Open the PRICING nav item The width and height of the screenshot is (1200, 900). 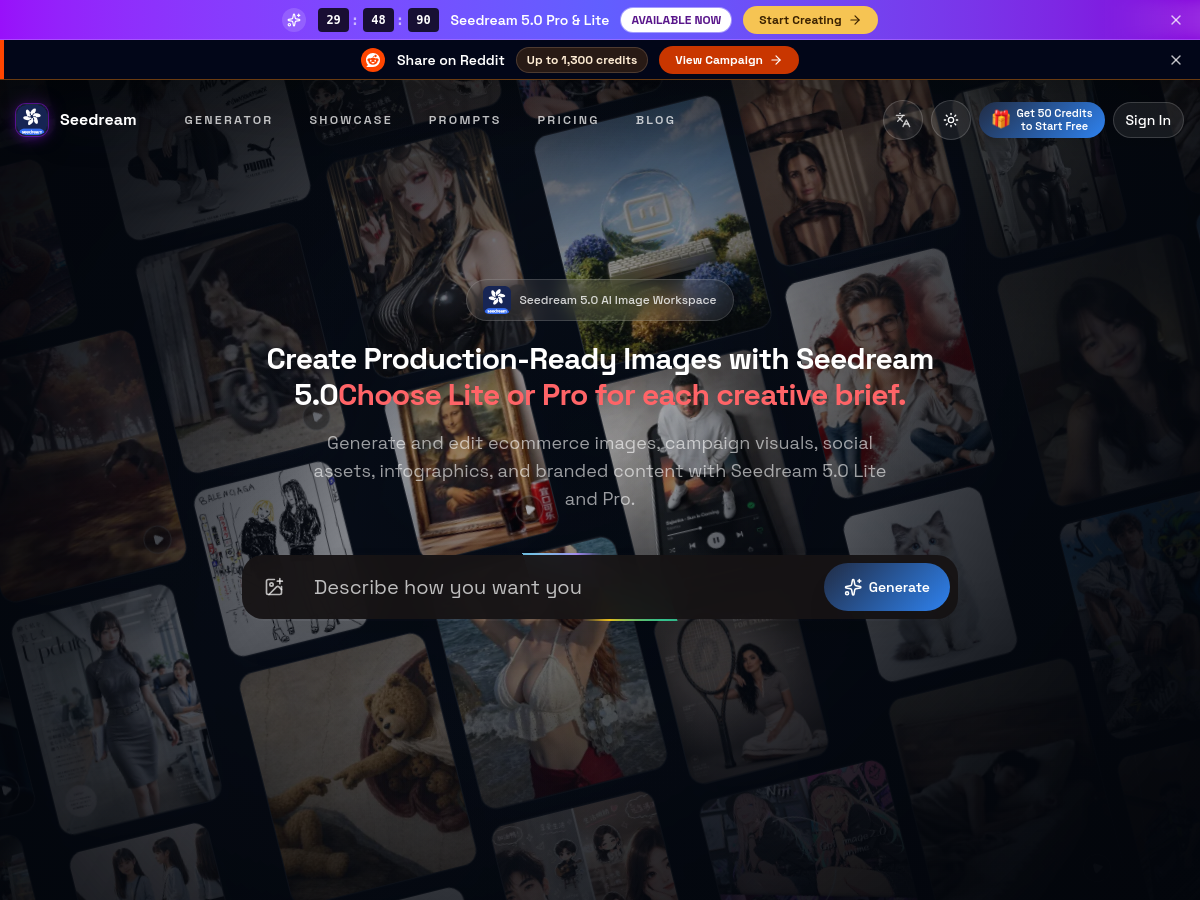568,120
